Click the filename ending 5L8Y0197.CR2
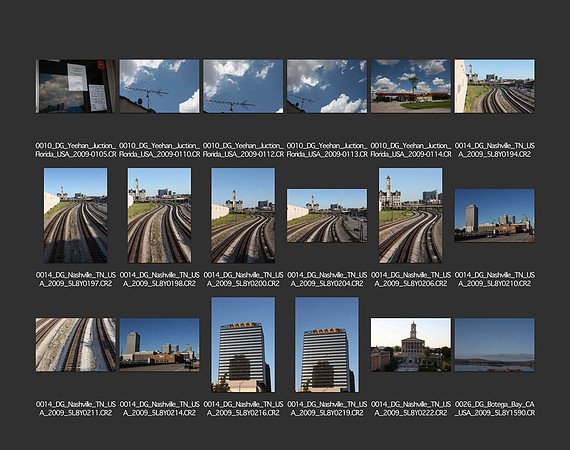This screenshot has width=570, height=450. 76,279
